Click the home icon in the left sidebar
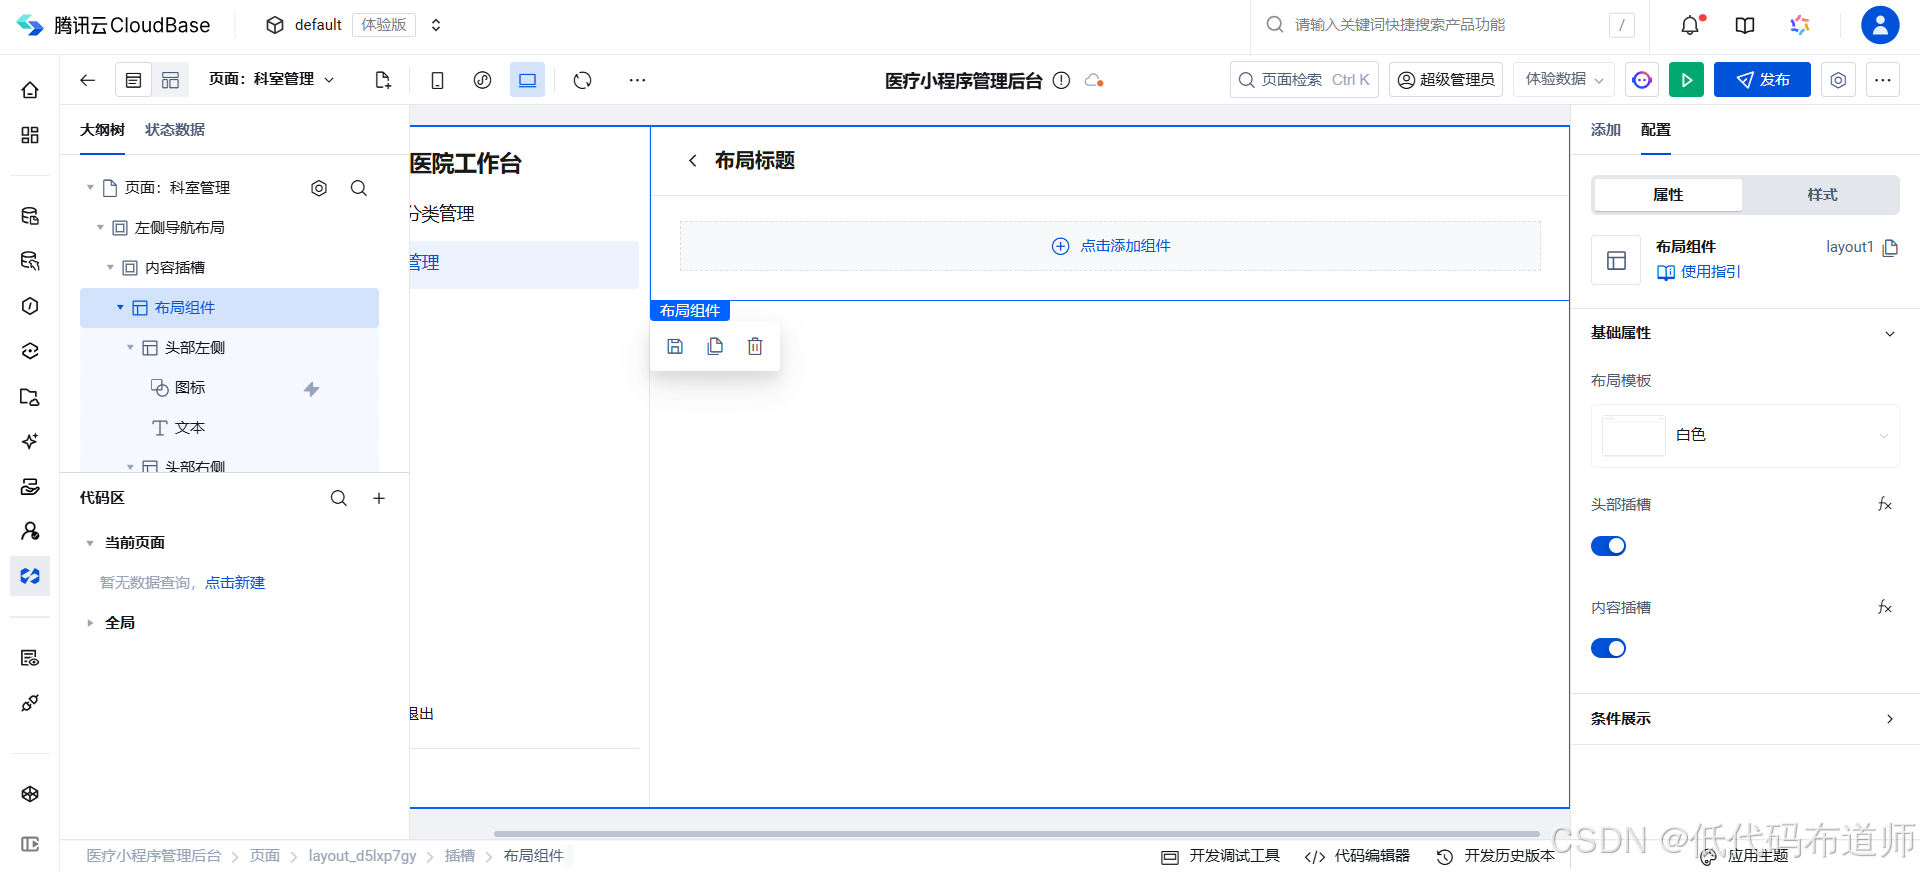Viewport: 1920px width, 872px height. pyautogui.click(x=30, y=90)
